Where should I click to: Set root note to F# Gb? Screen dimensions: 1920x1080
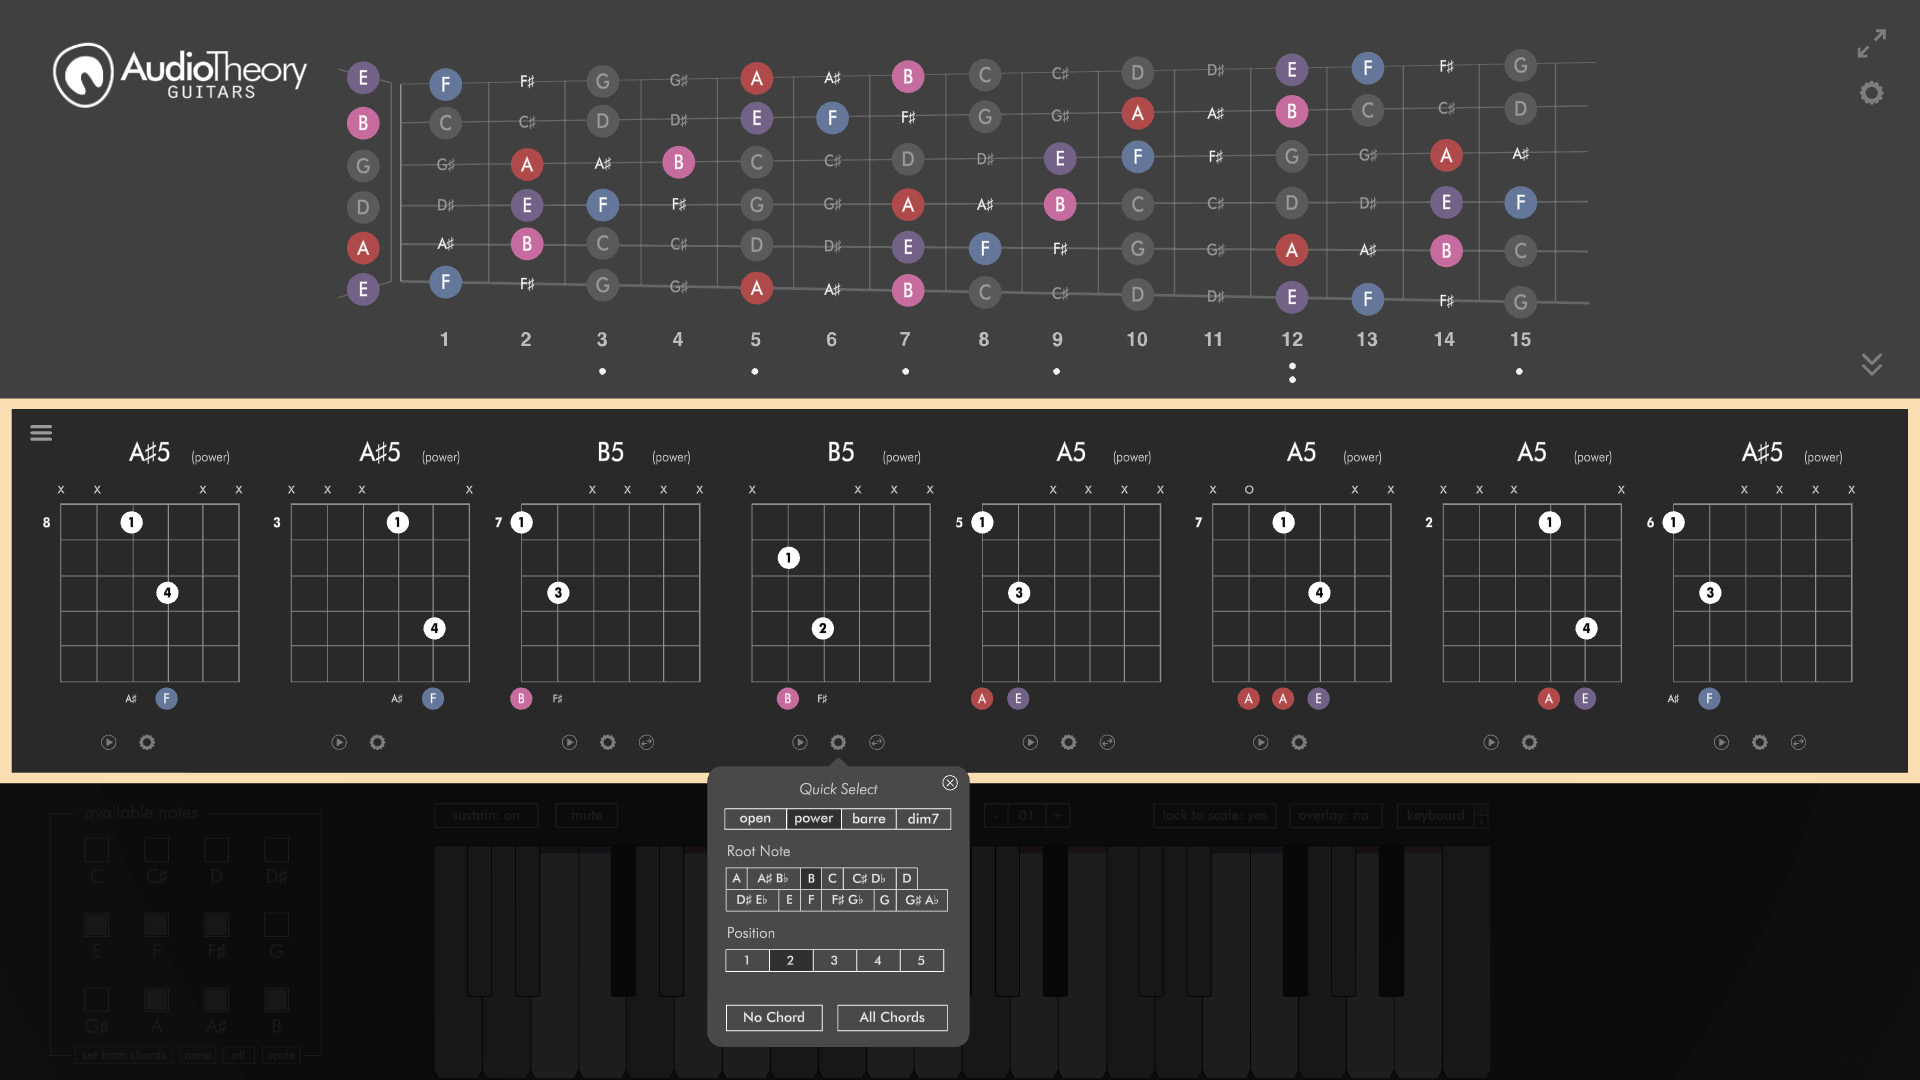point(847,900)
